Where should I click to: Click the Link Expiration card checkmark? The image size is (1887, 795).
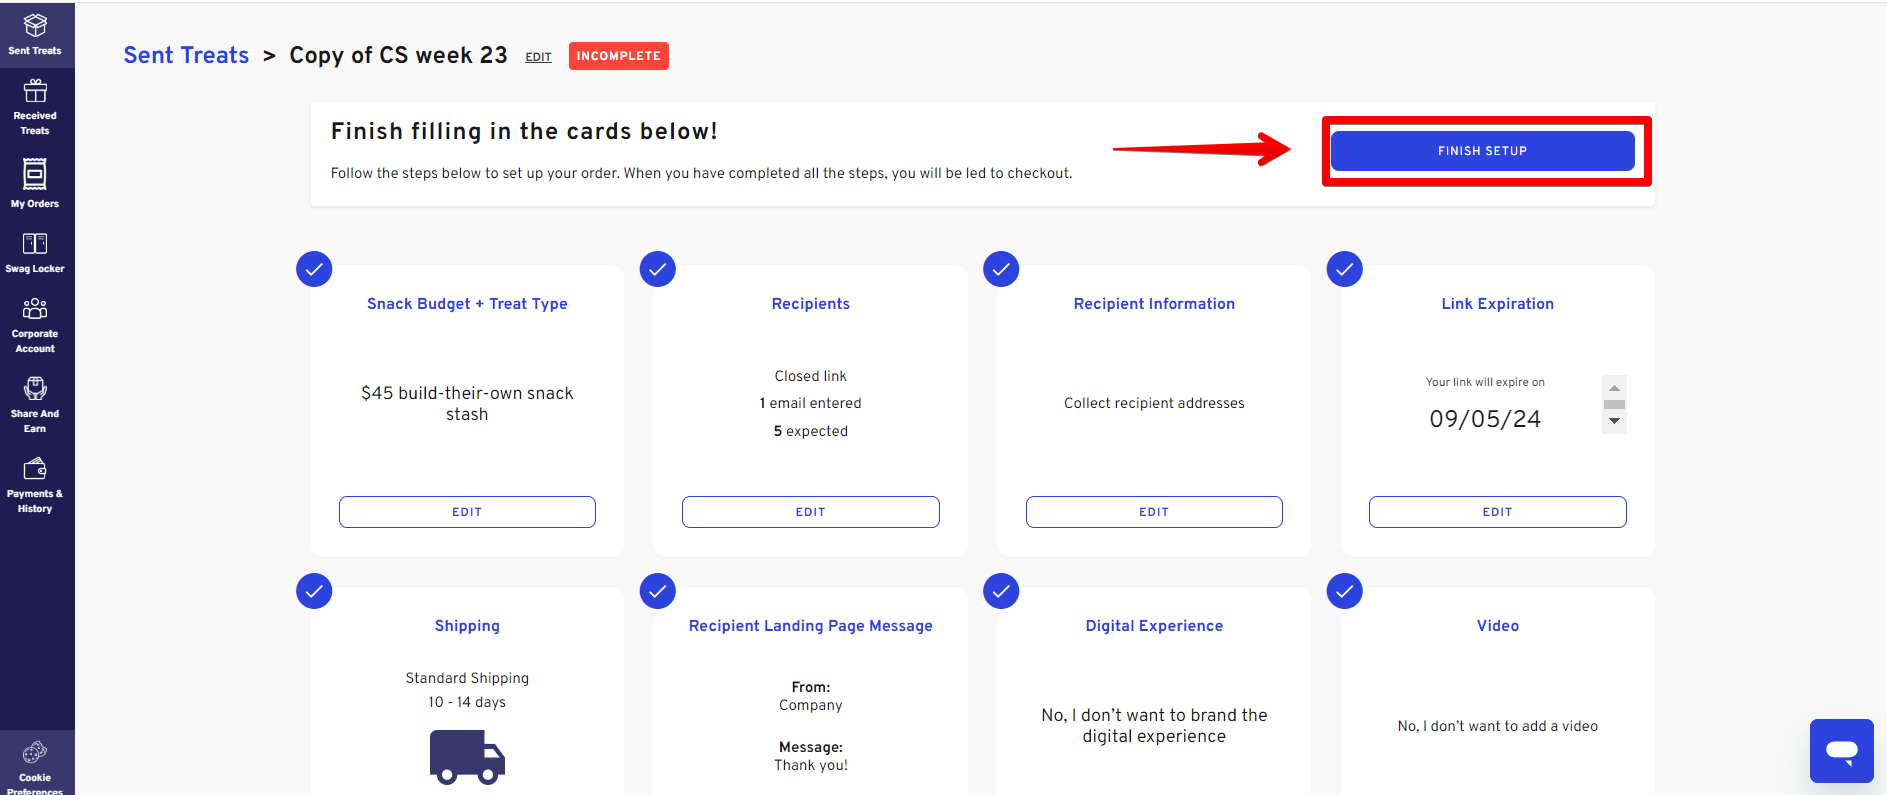click(1344, 269)
